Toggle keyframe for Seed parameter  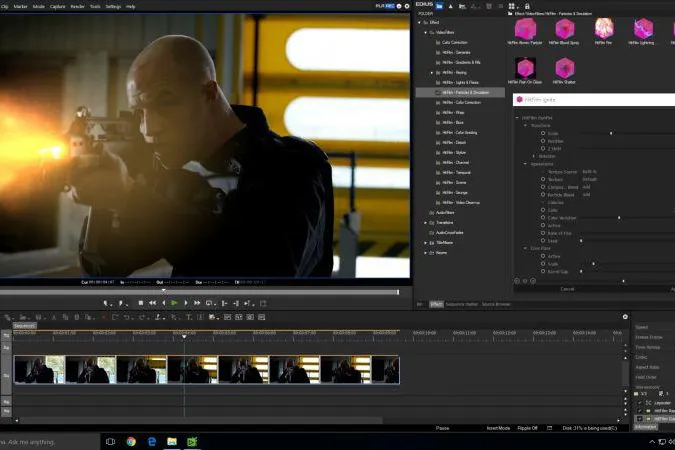543,241
